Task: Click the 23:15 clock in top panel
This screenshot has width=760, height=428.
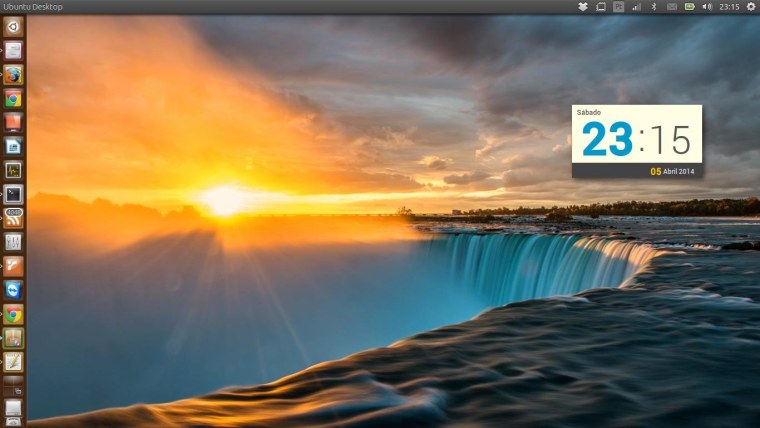Action: coord(729,7)
